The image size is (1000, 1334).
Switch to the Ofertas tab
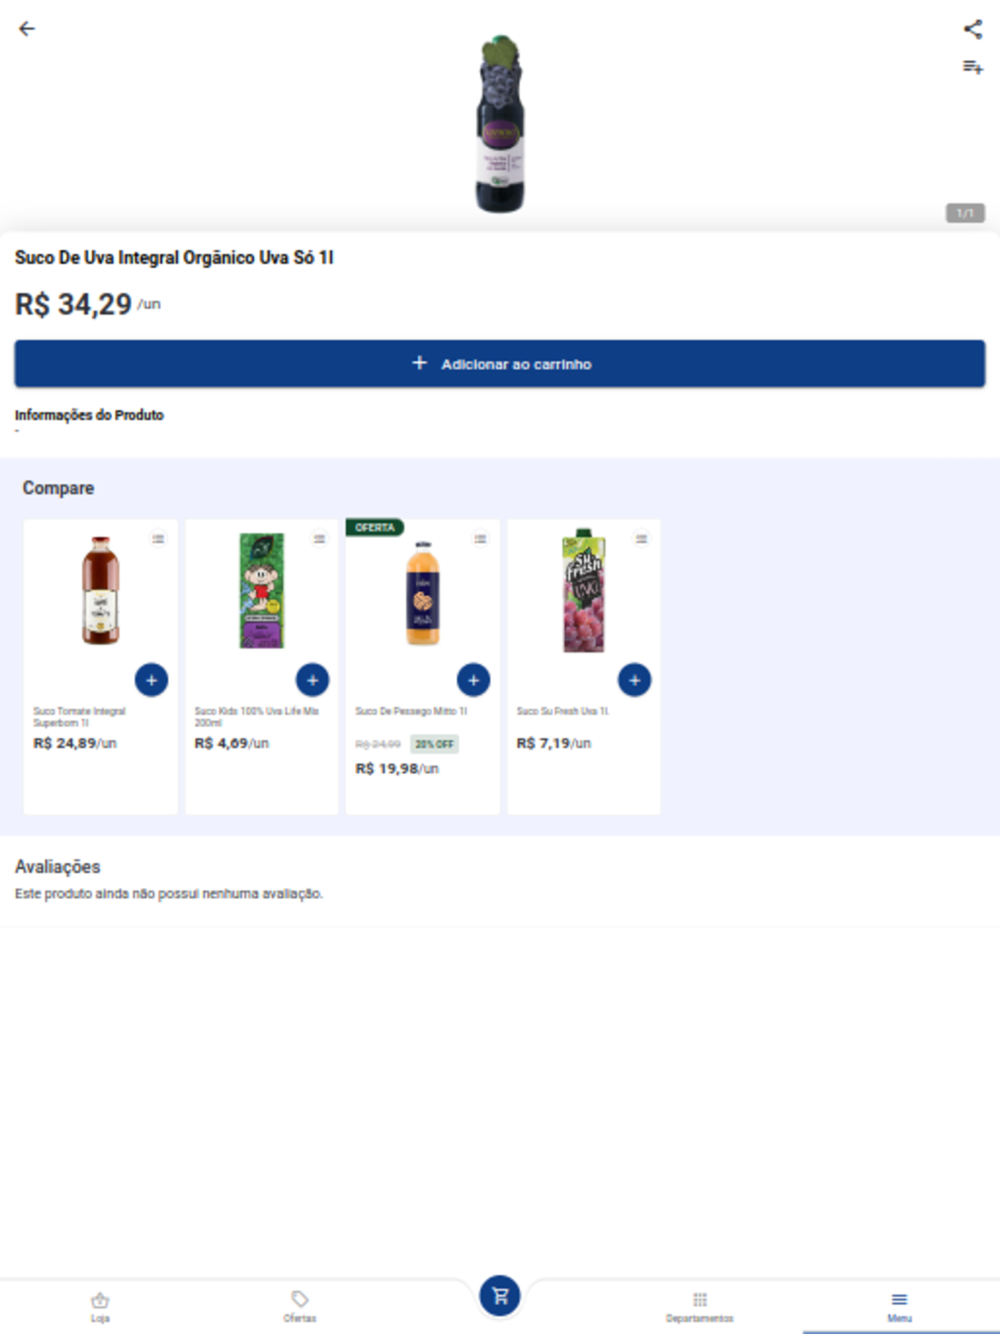tap(300, 1307)
